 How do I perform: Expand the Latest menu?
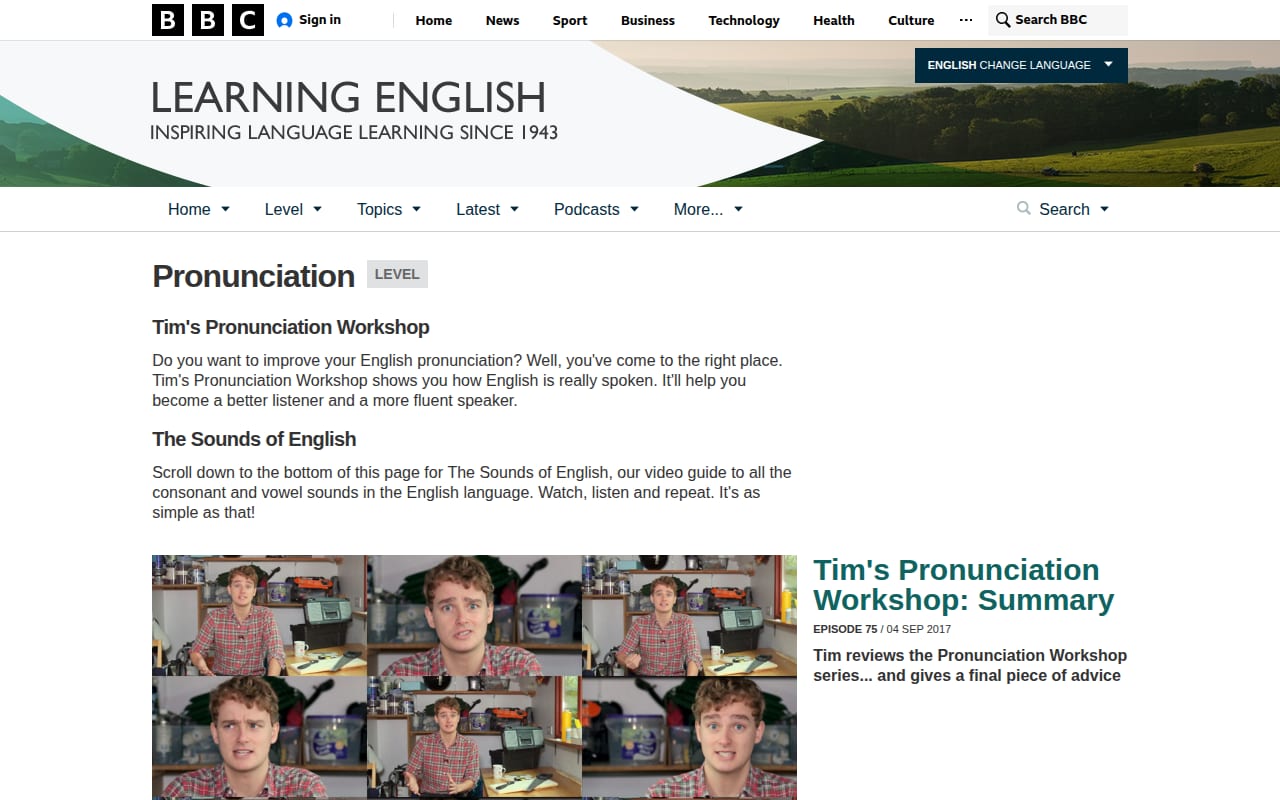click(x=487, y=209)
